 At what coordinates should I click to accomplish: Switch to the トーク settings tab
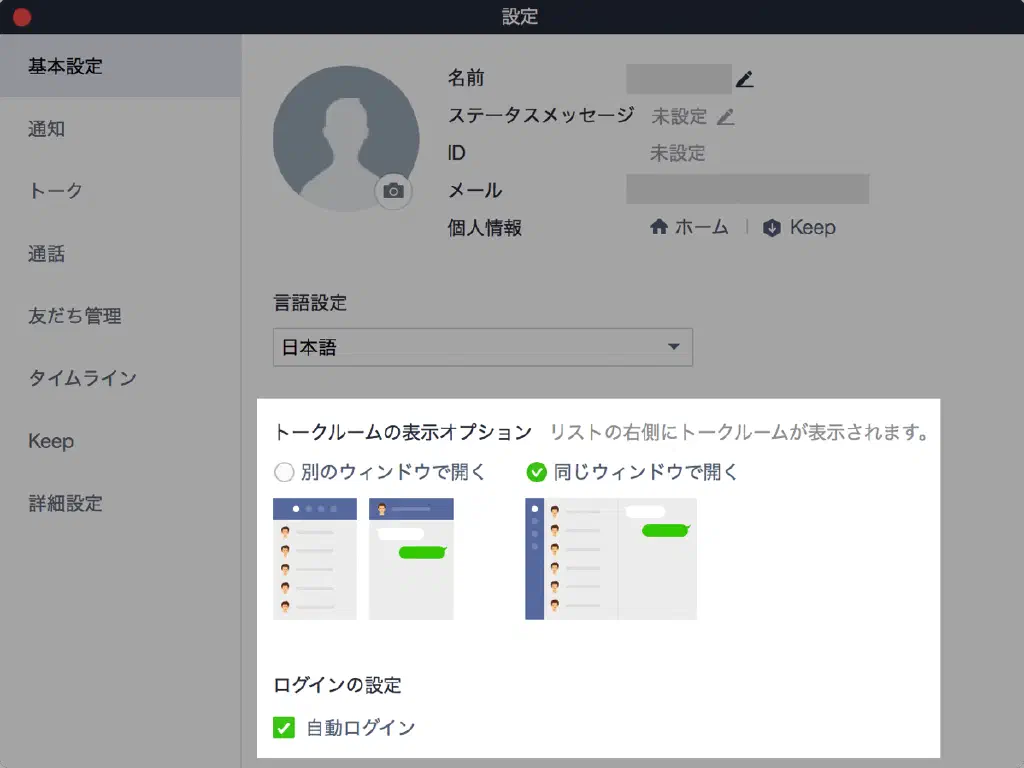(55, 191)
